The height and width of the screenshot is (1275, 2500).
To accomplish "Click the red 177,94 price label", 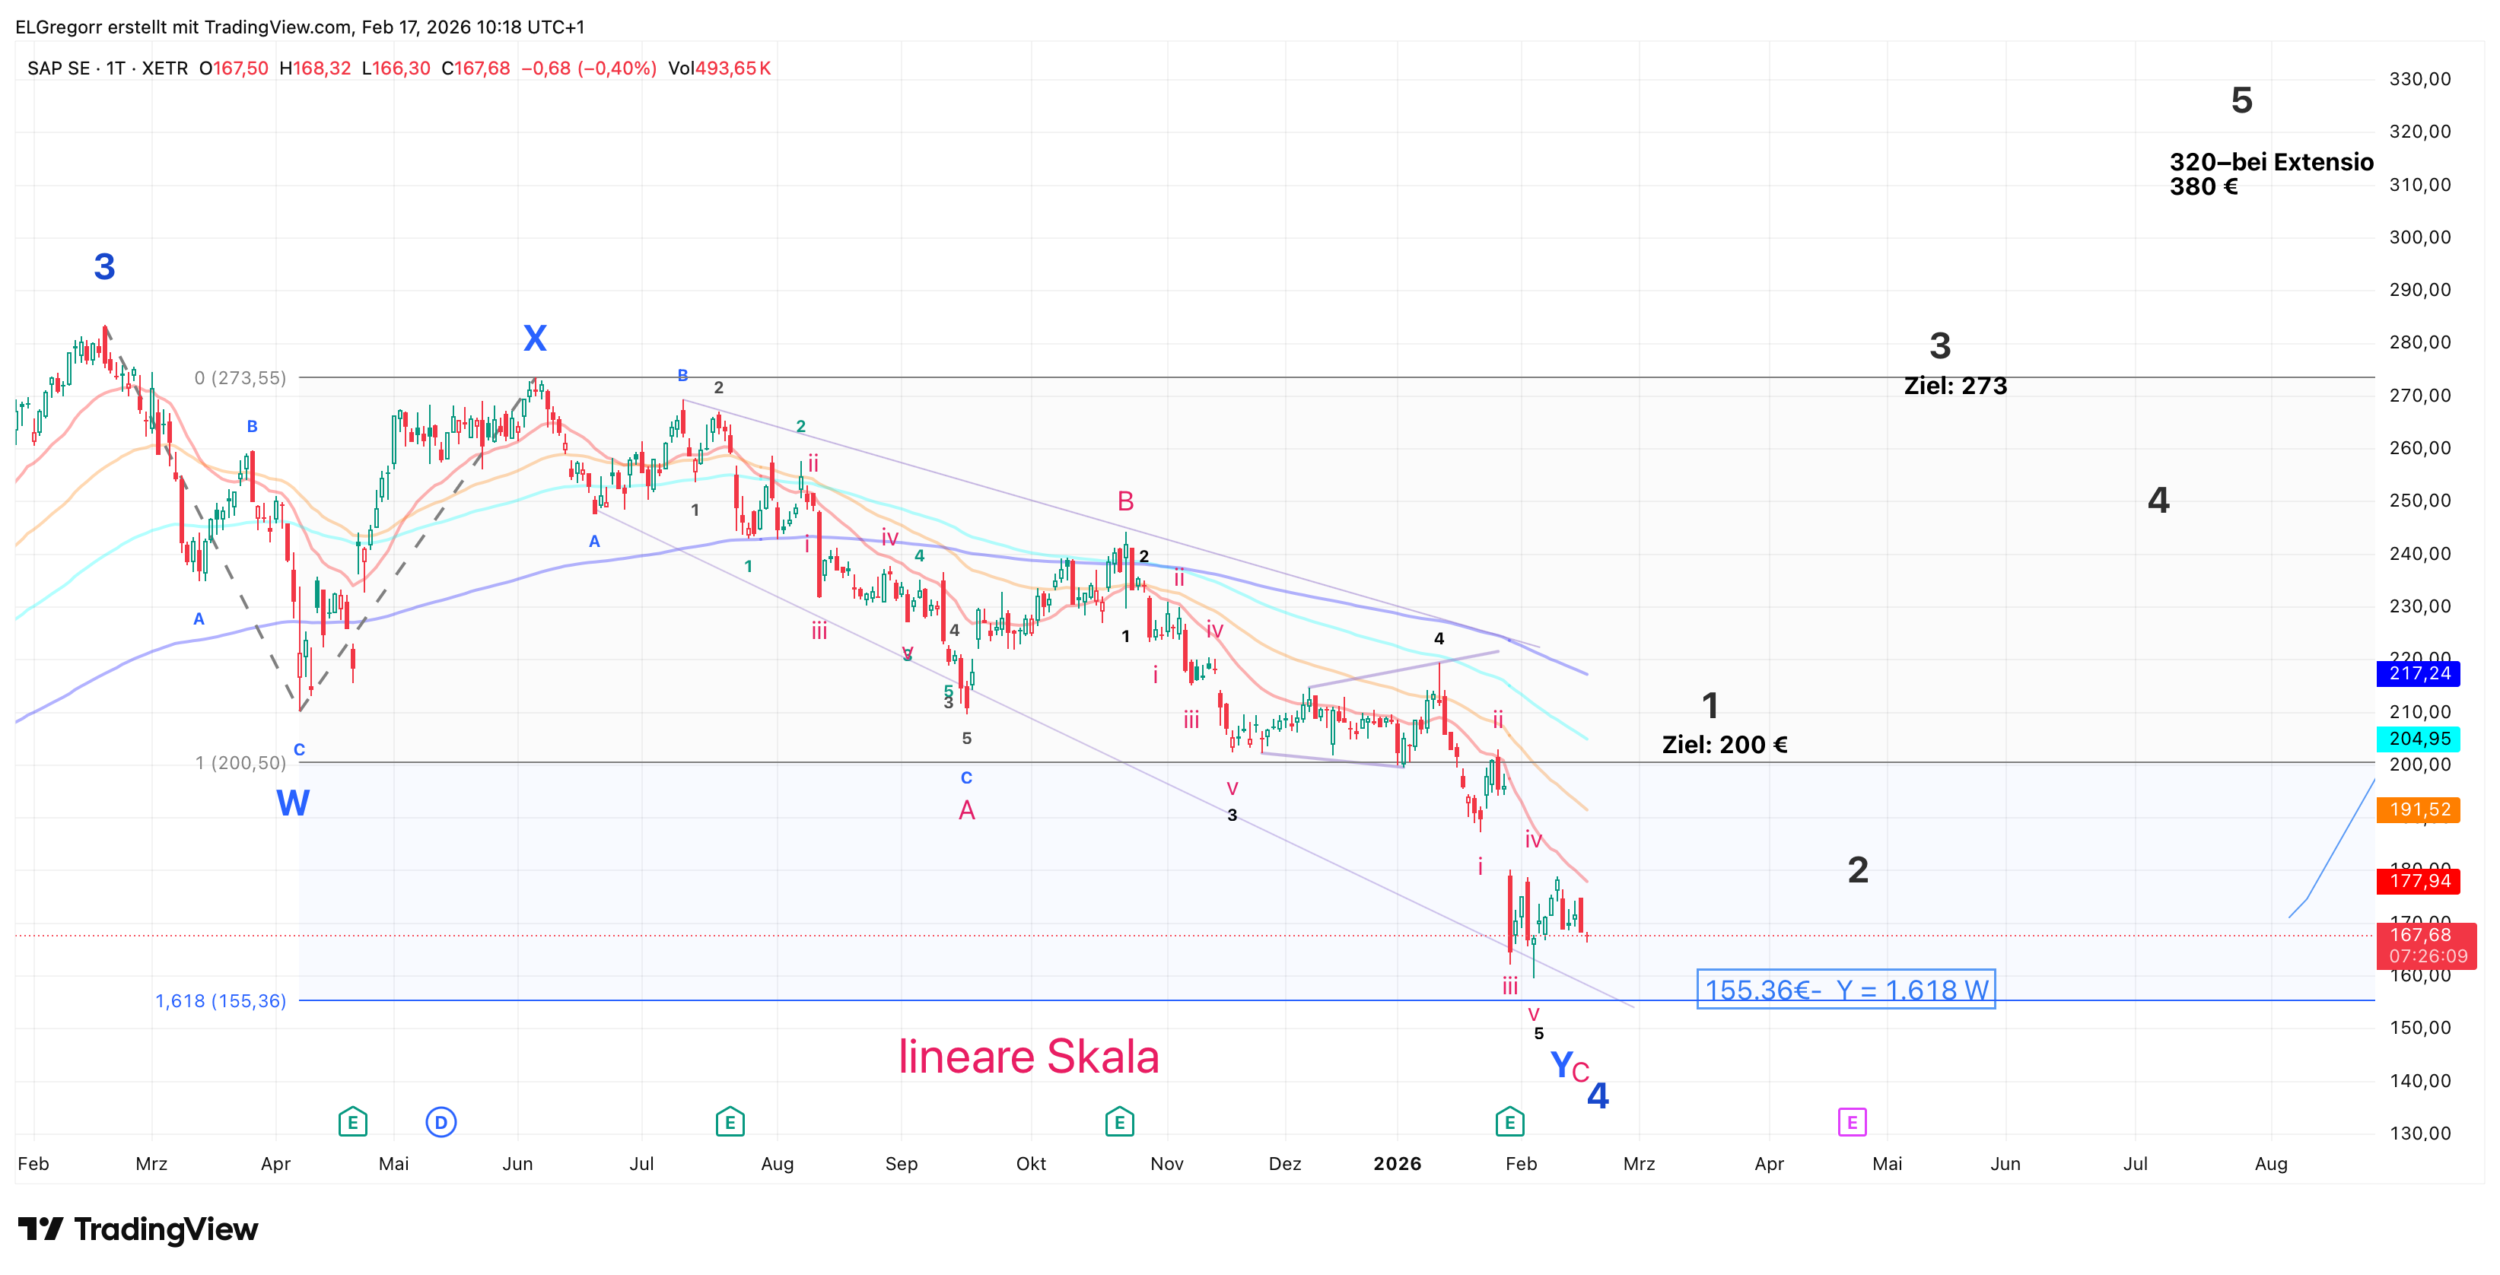I will point(2419,881).
